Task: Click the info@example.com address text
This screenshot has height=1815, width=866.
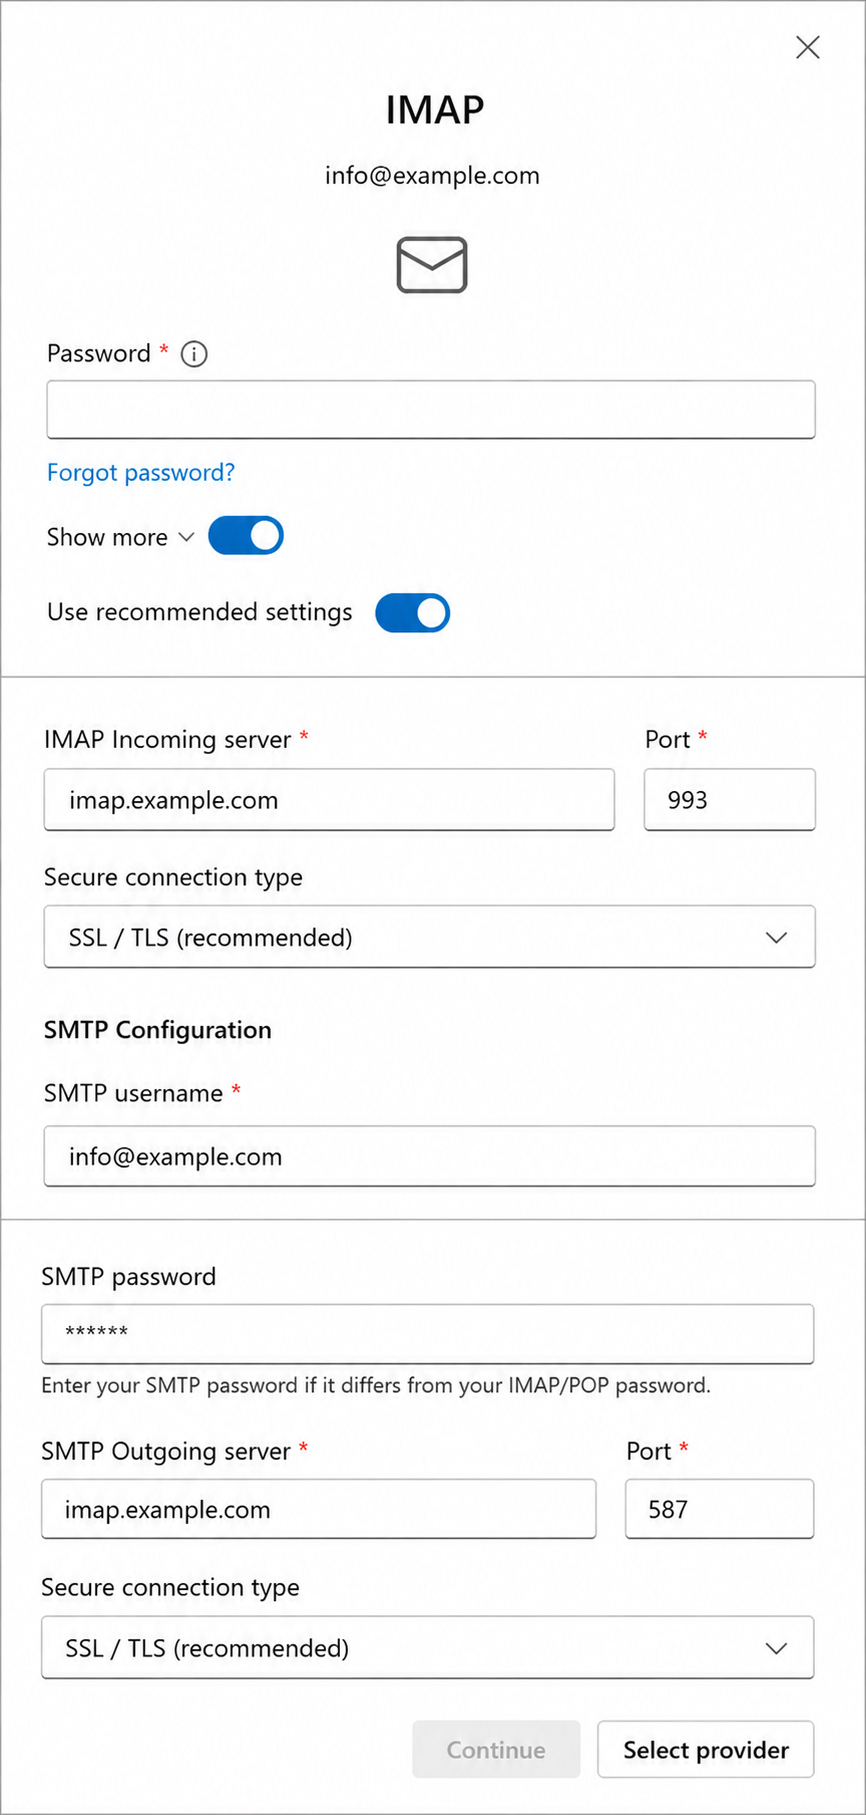Action: tap(432, 176)
